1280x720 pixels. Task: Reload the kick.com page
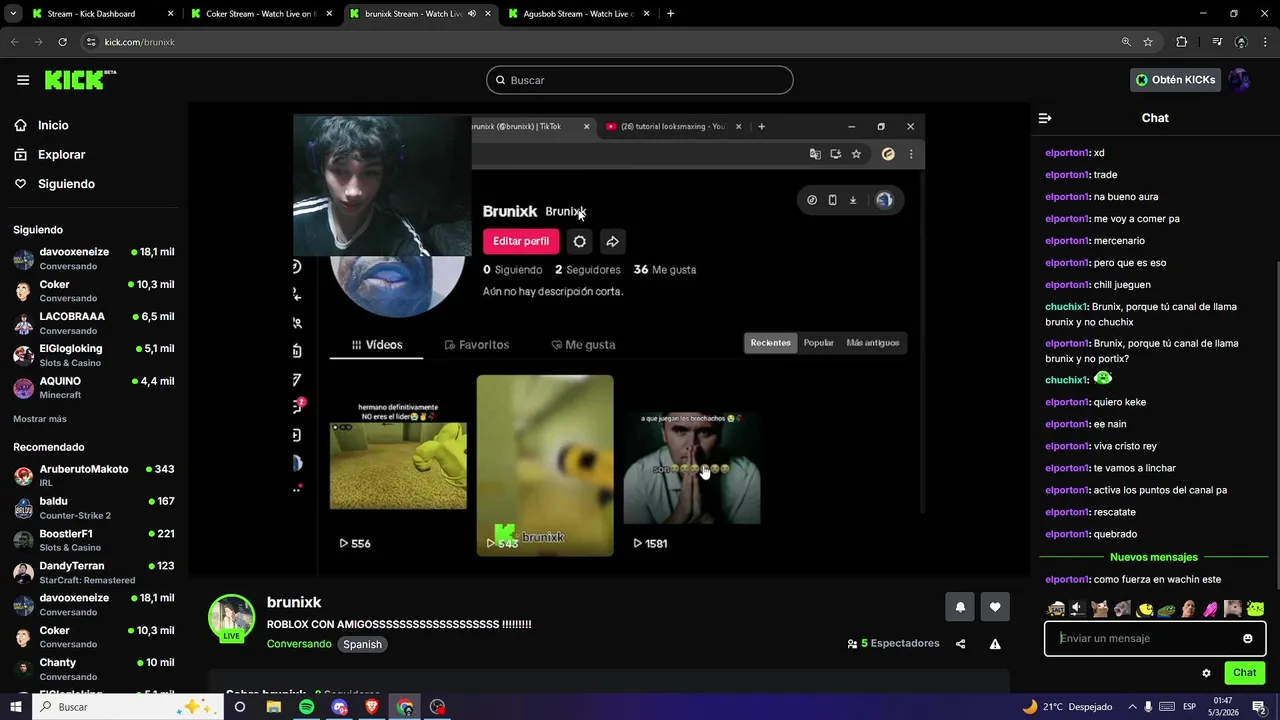[x=62, y=42]
